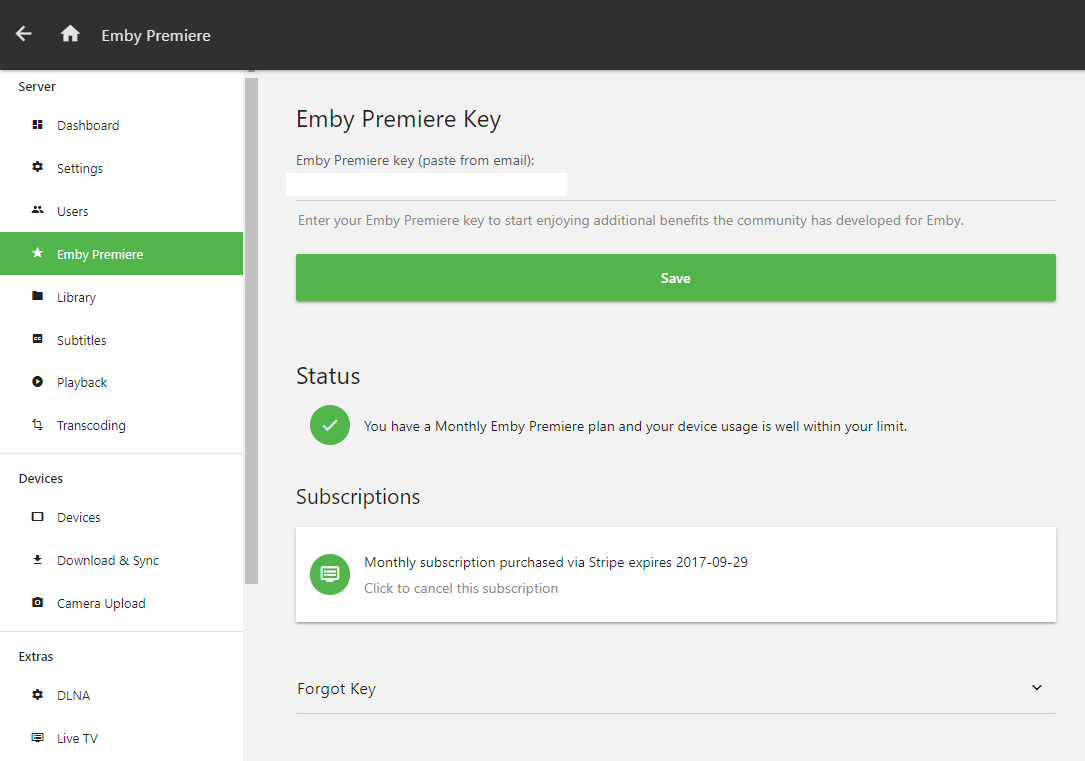
Task: Open the Subtitles section
Action: [x=122, y=340]
